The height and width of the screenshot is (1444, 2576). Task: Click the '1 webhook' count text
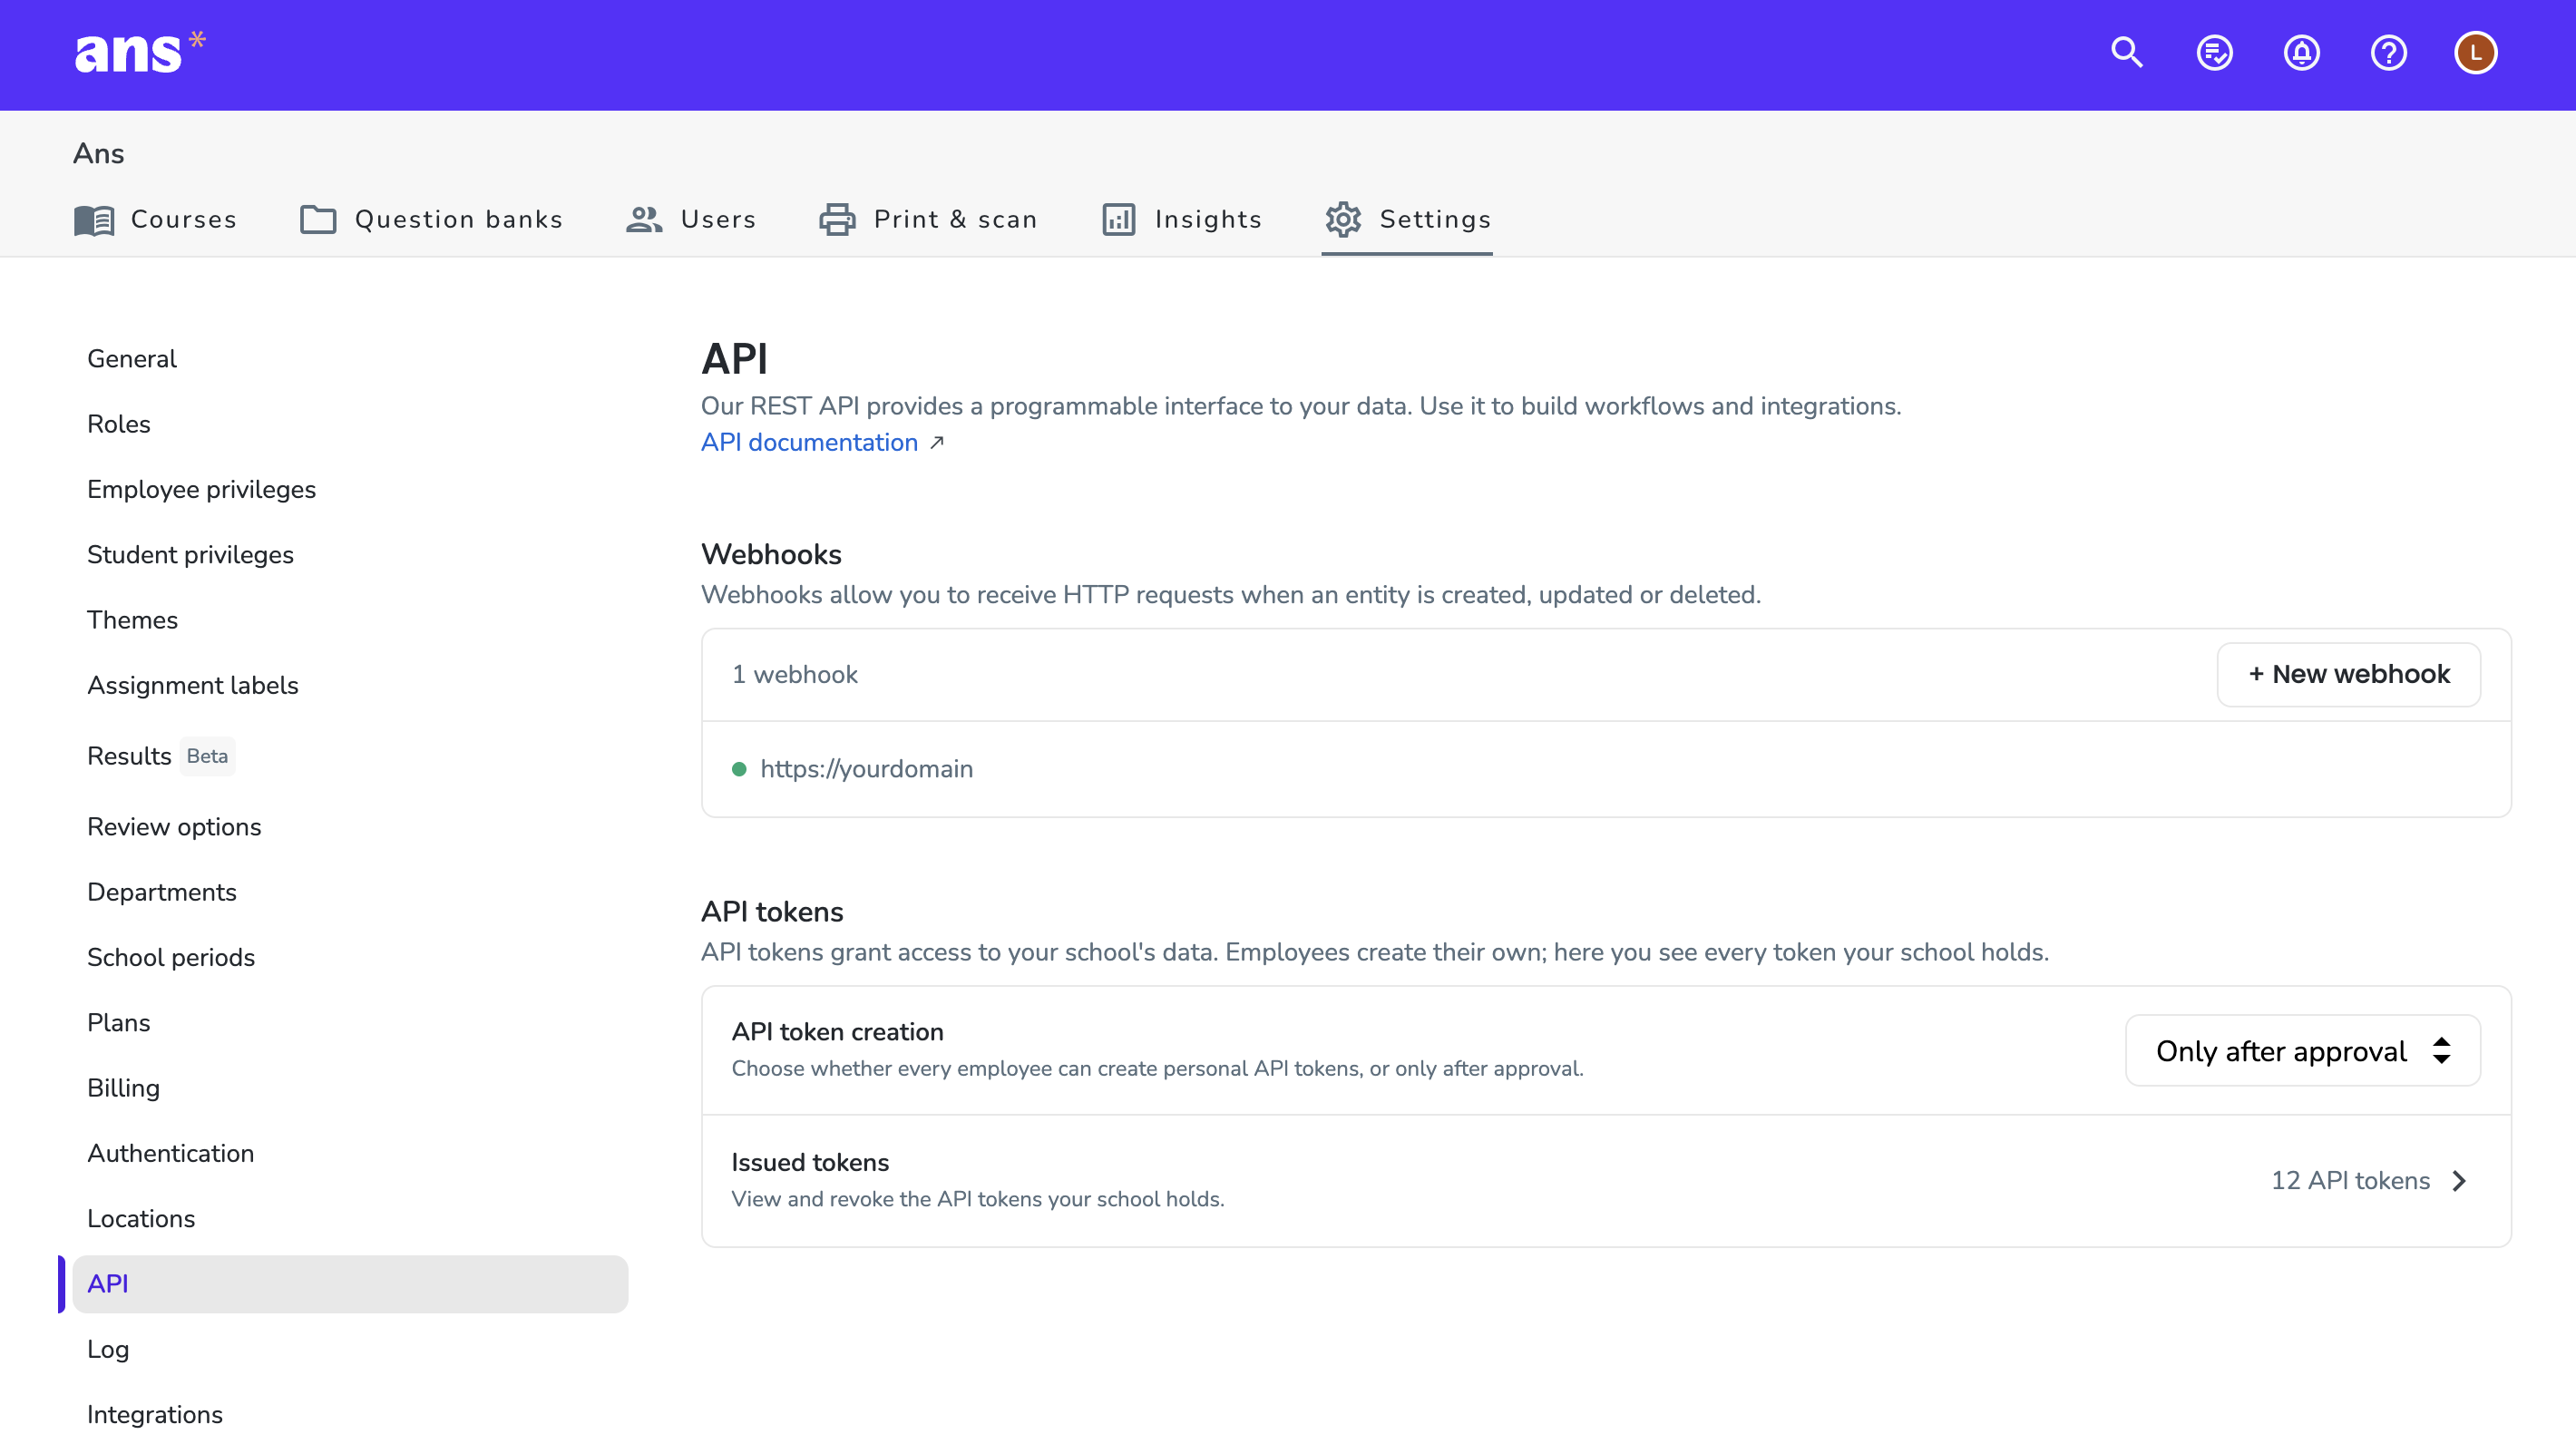point(795,674)
